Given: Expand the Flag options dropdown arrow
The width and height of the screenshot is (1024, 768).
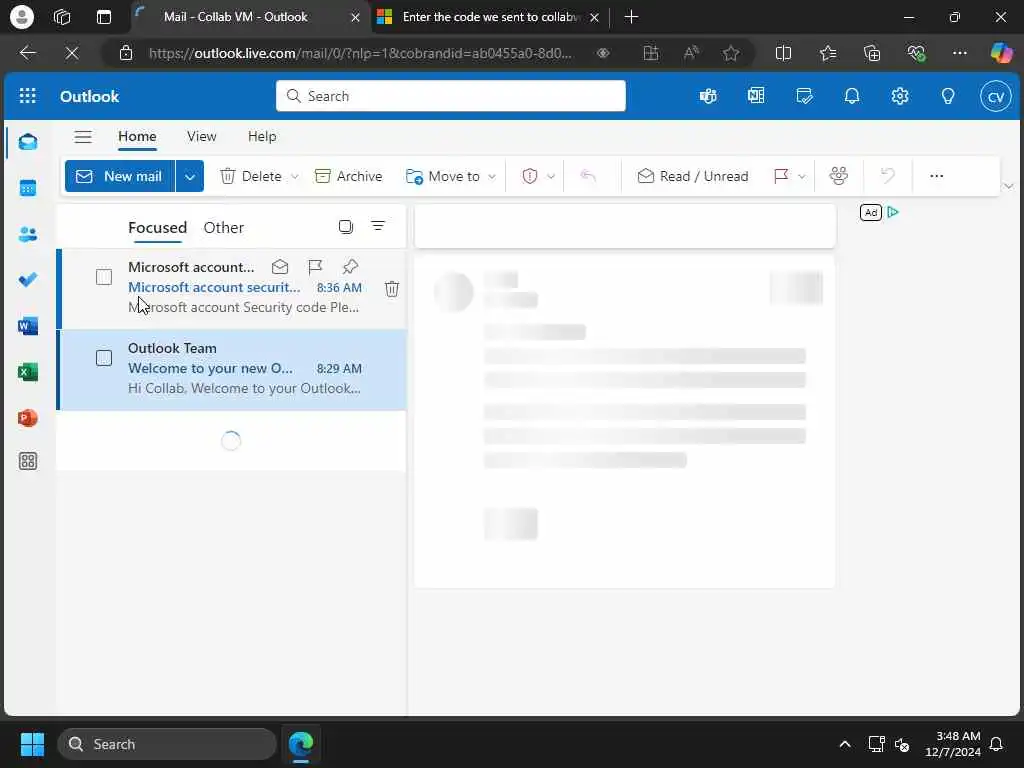Looking at the screenshot, I should pyautogui.click(x=801, y=176).
